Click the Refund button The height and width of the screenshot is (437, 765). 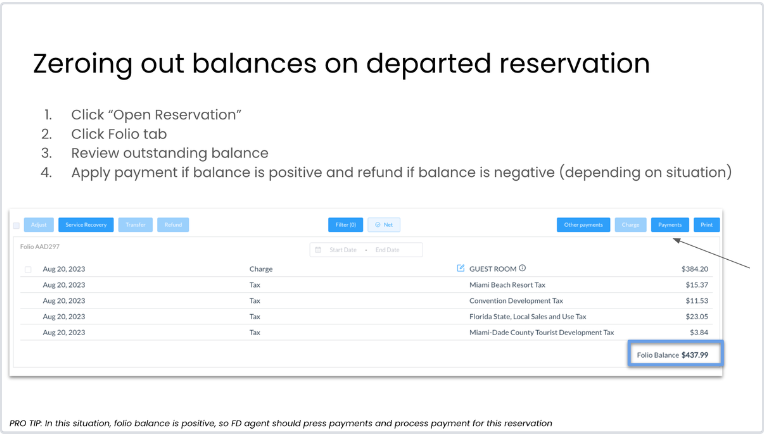click(173, 225)
